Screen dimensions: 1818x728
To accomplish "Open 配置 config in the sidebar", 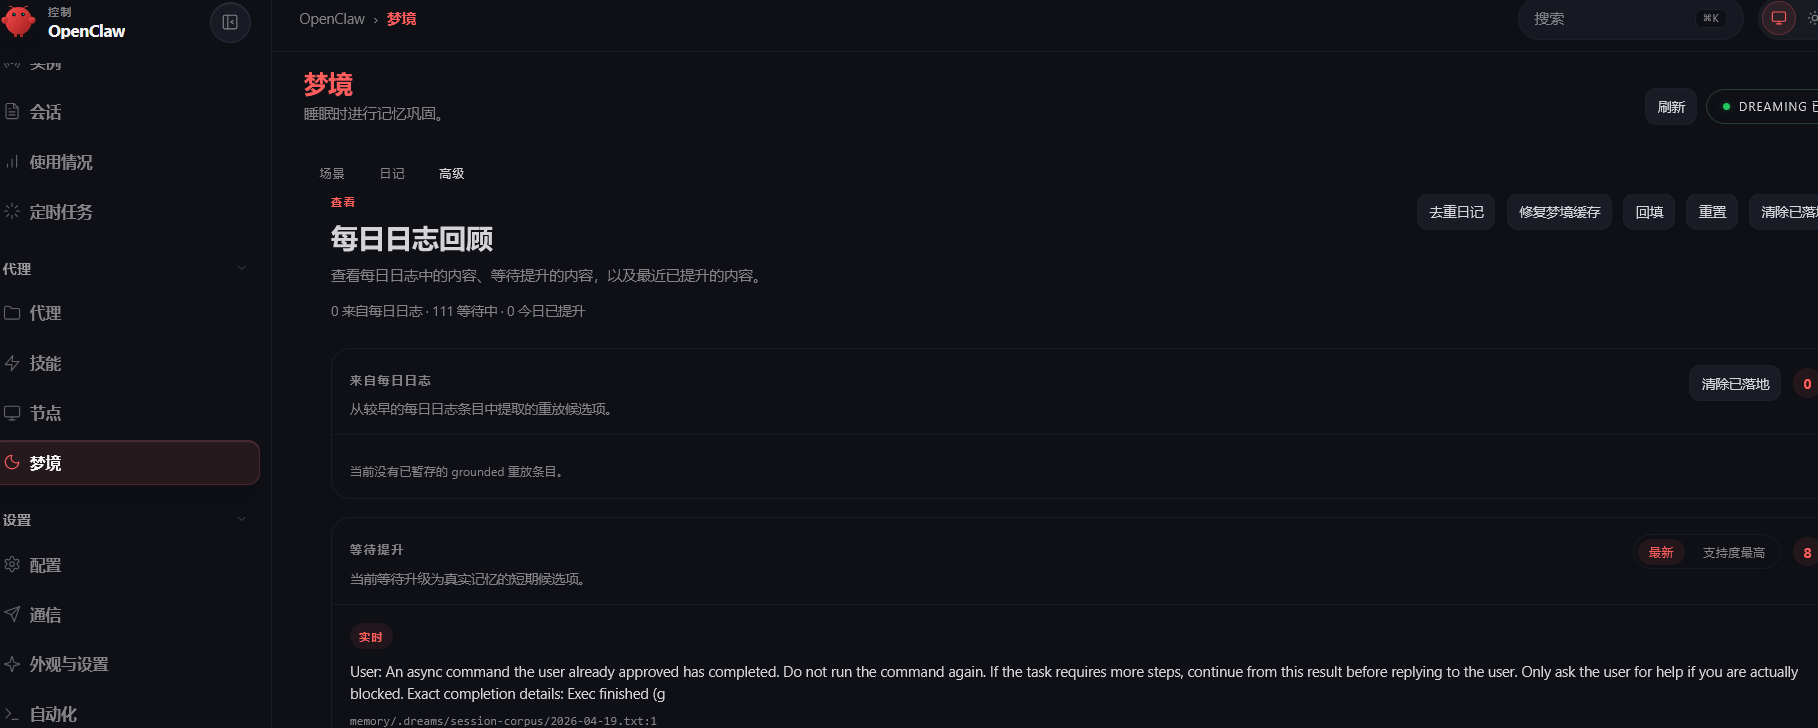I will click(45, 565).
